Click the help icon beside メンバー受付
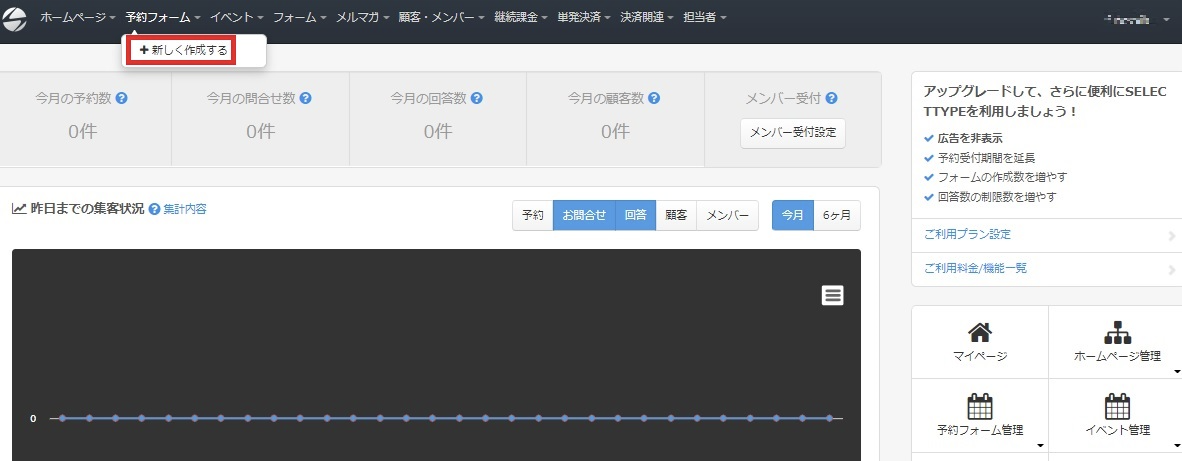Image resolution: width=1182 pixels, height=461 pixels. 831,98
